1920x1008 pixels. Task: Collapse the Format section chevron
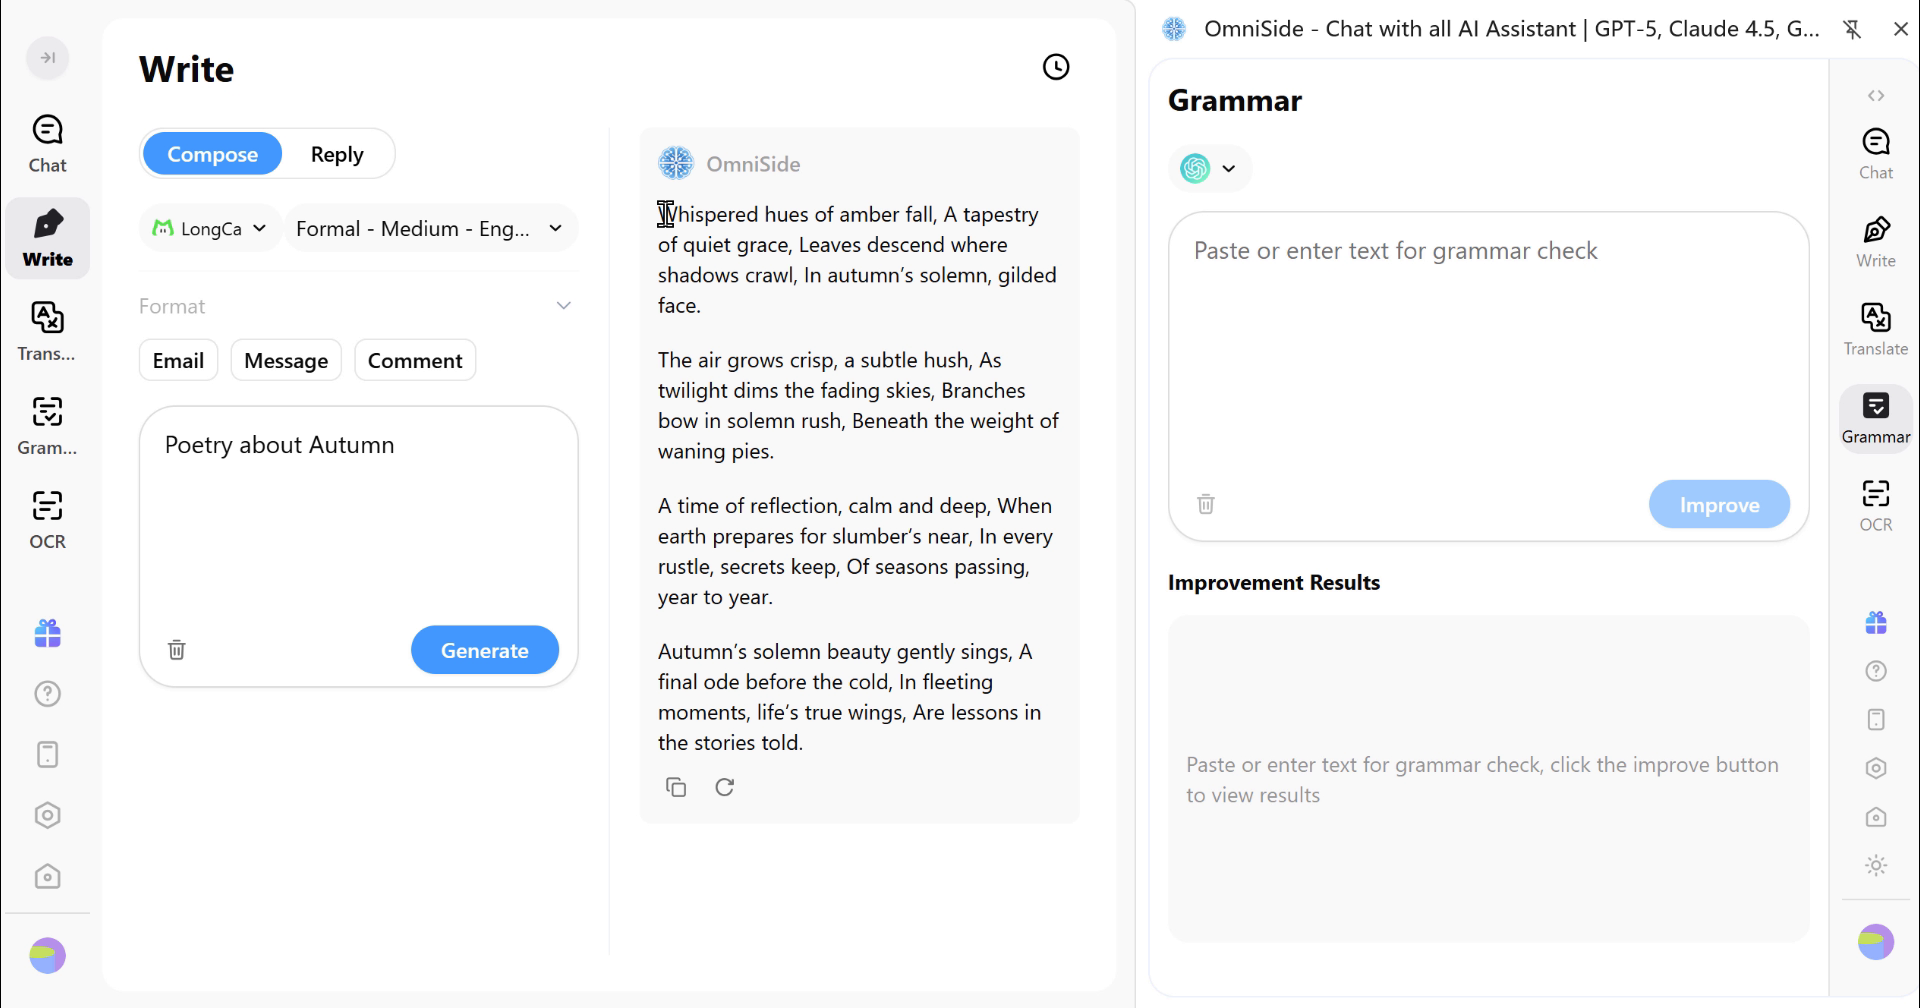[x=564, y=306]
